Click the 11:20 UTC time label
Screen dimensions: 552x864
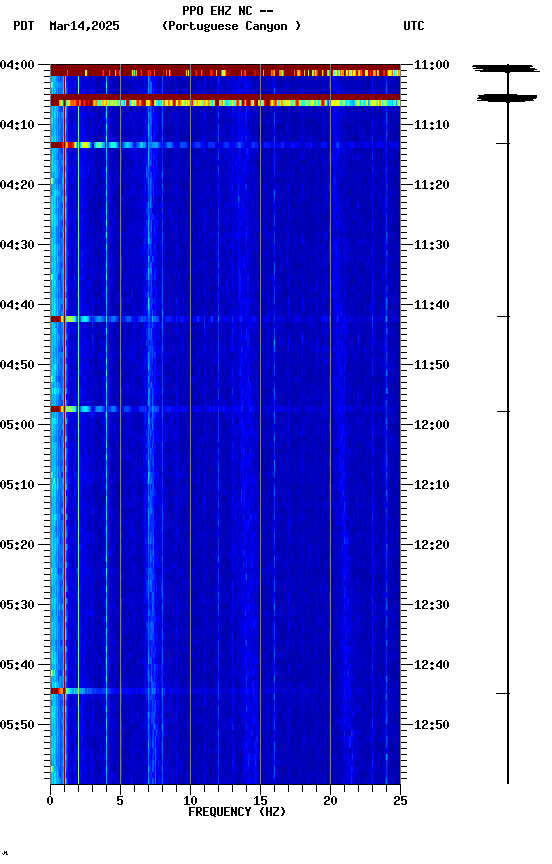click(432, 185)
